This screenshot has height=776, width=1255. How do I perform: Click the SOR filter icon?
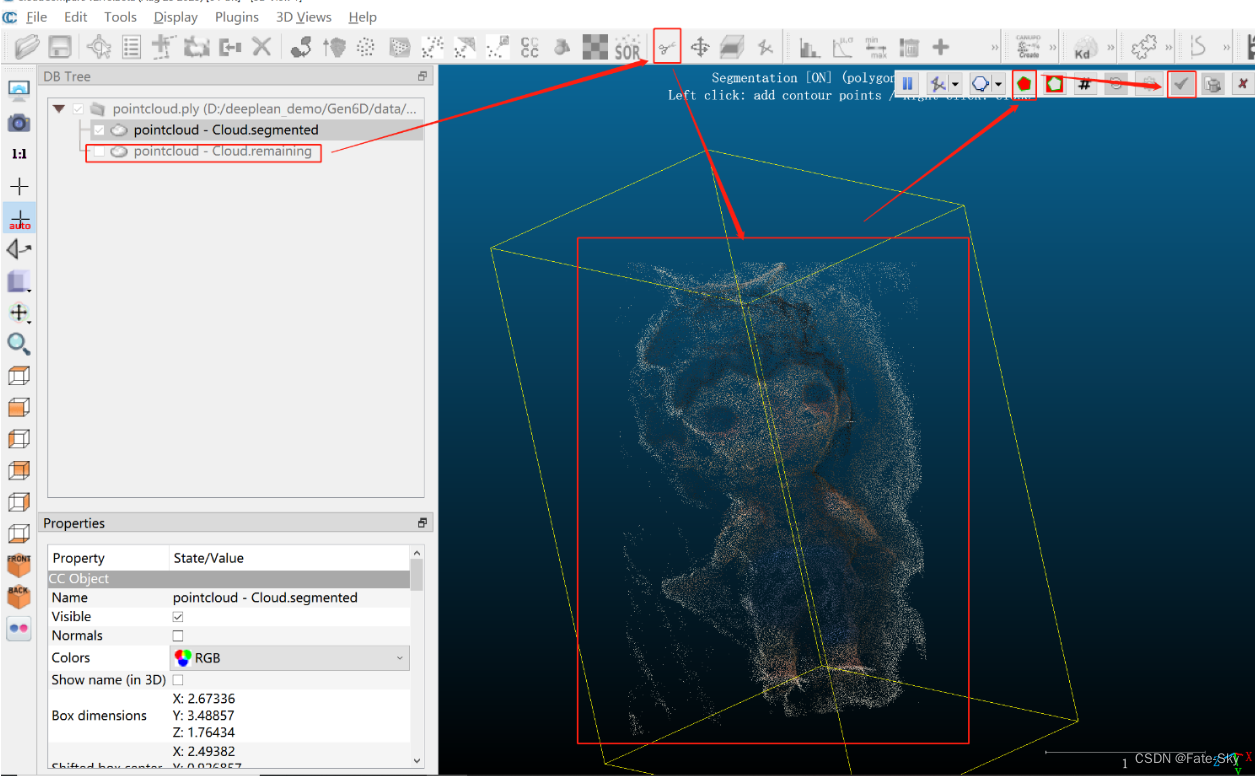coord(627,46)
